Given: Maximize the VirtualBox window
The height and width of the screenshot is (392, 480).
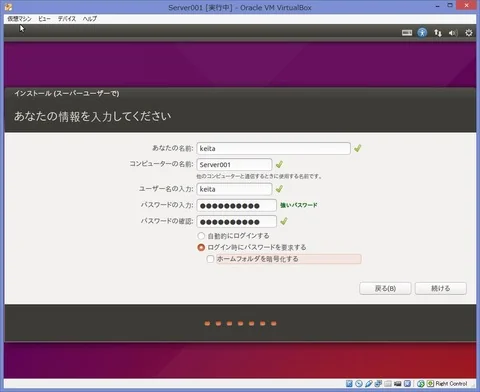Looking at the screenshot, I should point(450,5).
